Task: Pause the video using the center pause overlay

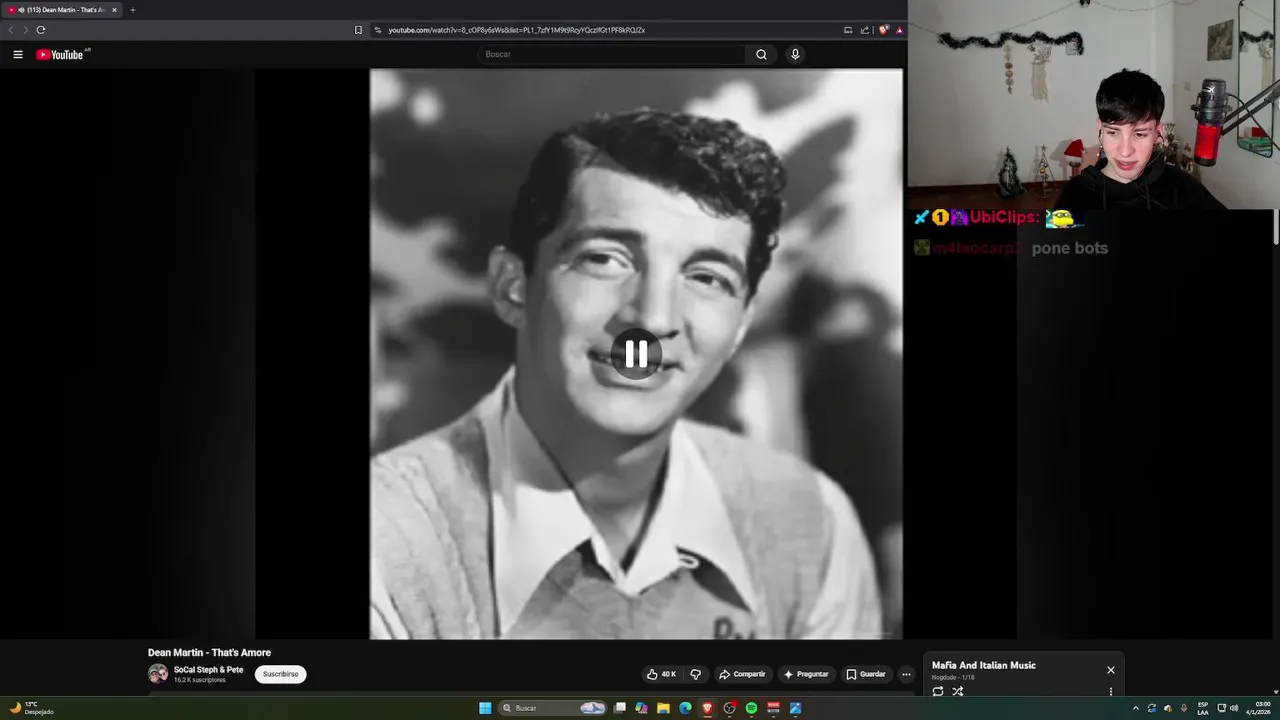Action: click(x=636, y=354)
